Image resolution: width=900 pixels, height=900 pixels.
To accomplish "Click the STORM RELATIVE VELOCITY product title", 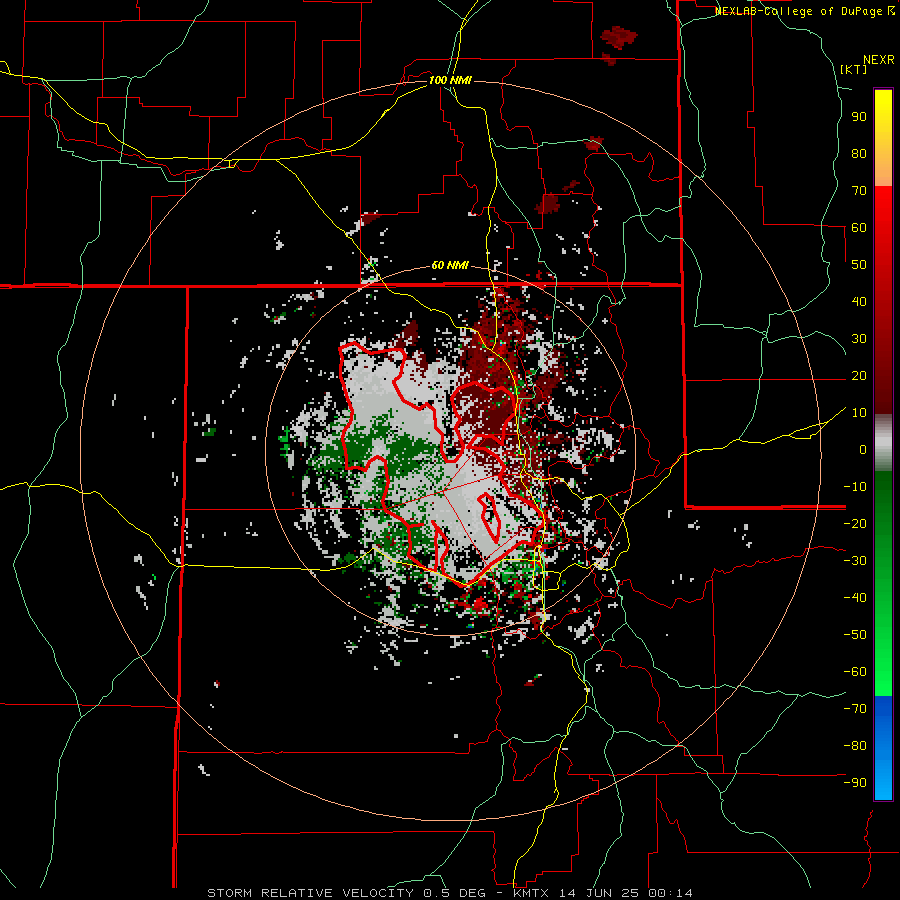I will pyautogui.click(x=310, y=893).
